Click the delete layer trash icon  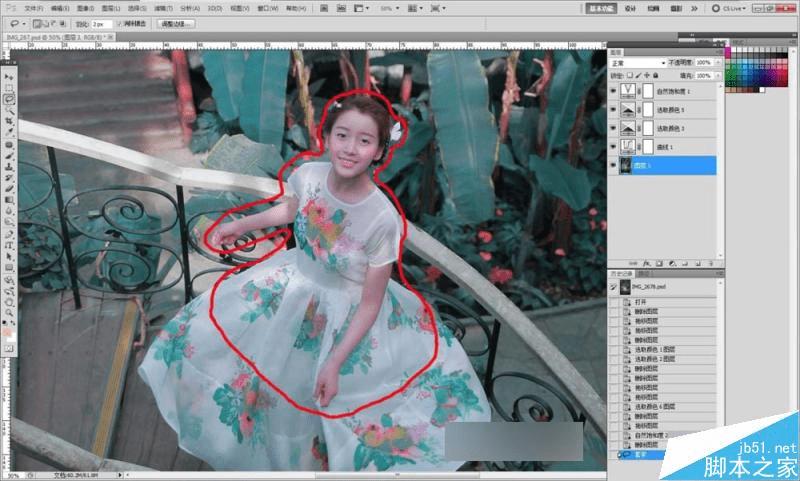pos(710,264)
